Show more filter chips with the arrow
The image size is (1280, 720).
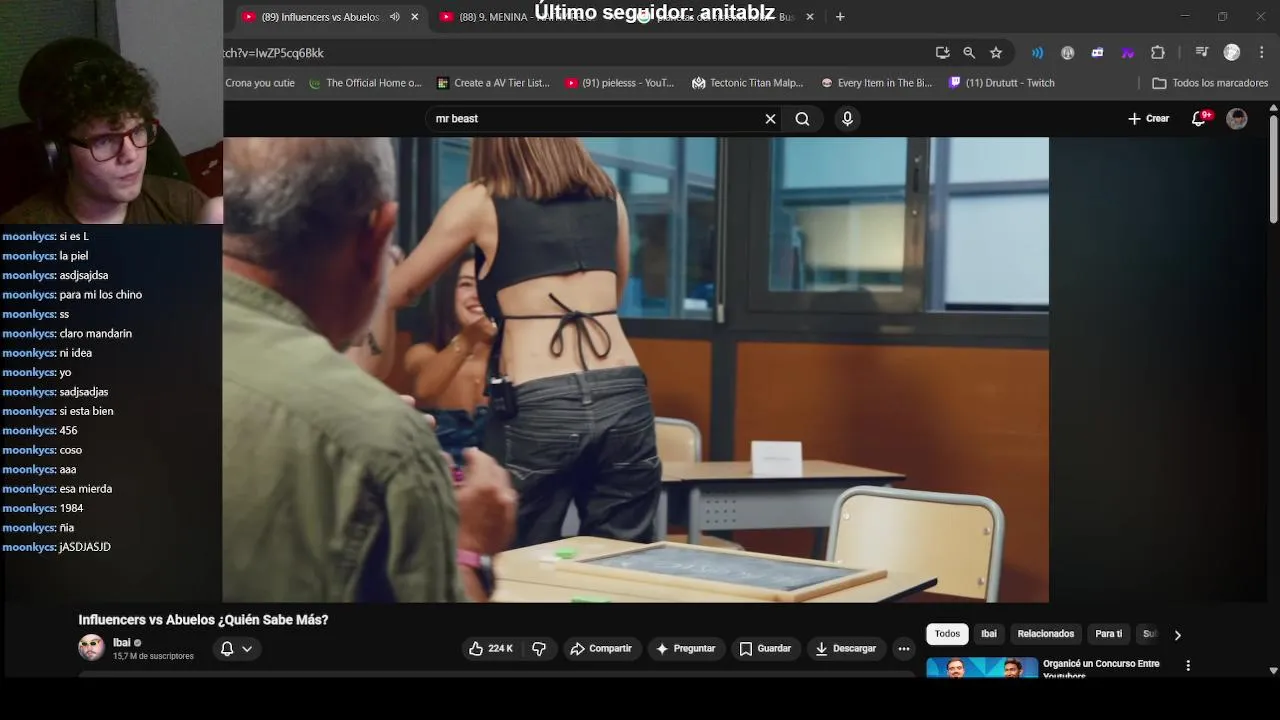pos(1177,635)
